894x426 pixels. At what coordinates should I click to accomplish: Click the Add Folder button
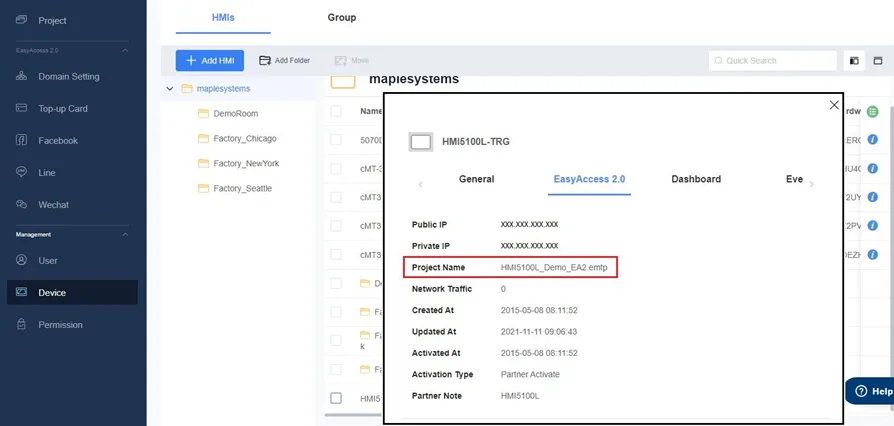[x=285, y=60]
